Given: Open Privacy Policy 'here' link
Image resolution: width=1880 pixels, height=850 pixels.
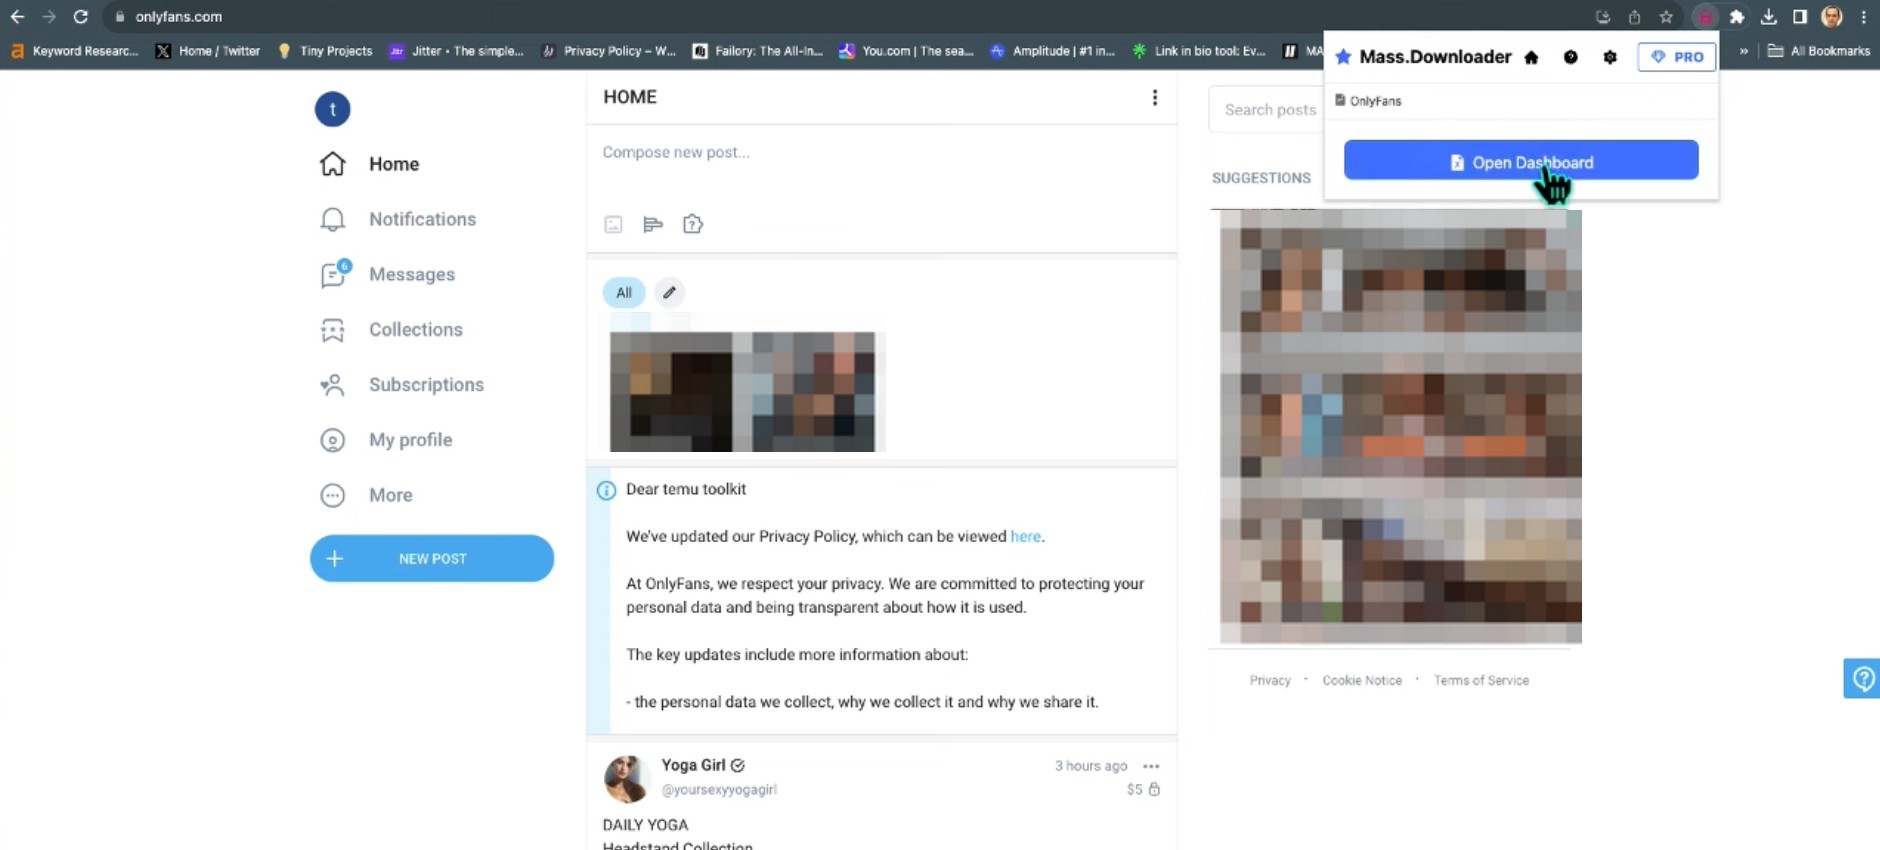Looking at the screenshot, I should (x=1025, y=536).
